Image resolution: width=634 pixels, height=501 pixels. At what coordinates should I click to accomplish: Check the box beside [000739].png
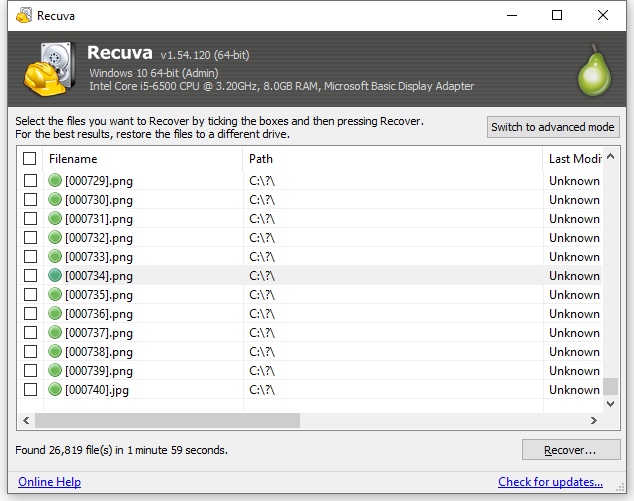point(30,371)
